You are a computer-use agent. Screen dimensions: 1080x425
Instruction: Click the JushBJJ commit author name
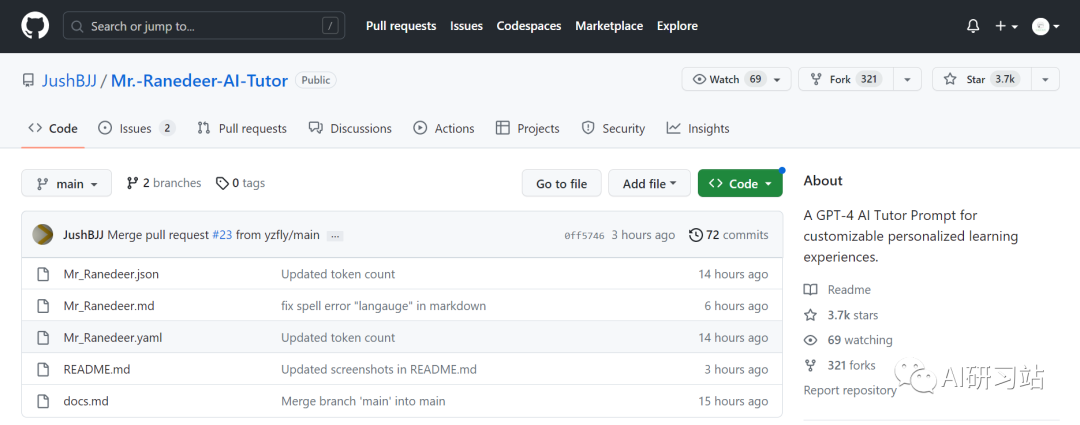tap(83, 235)
